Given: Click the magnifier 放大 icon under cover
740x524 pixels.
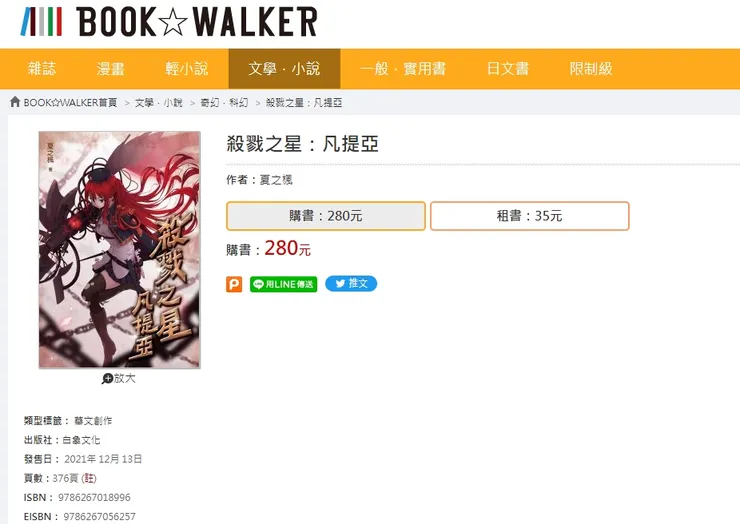Looking at the screenshot, I should click(108, 379).
